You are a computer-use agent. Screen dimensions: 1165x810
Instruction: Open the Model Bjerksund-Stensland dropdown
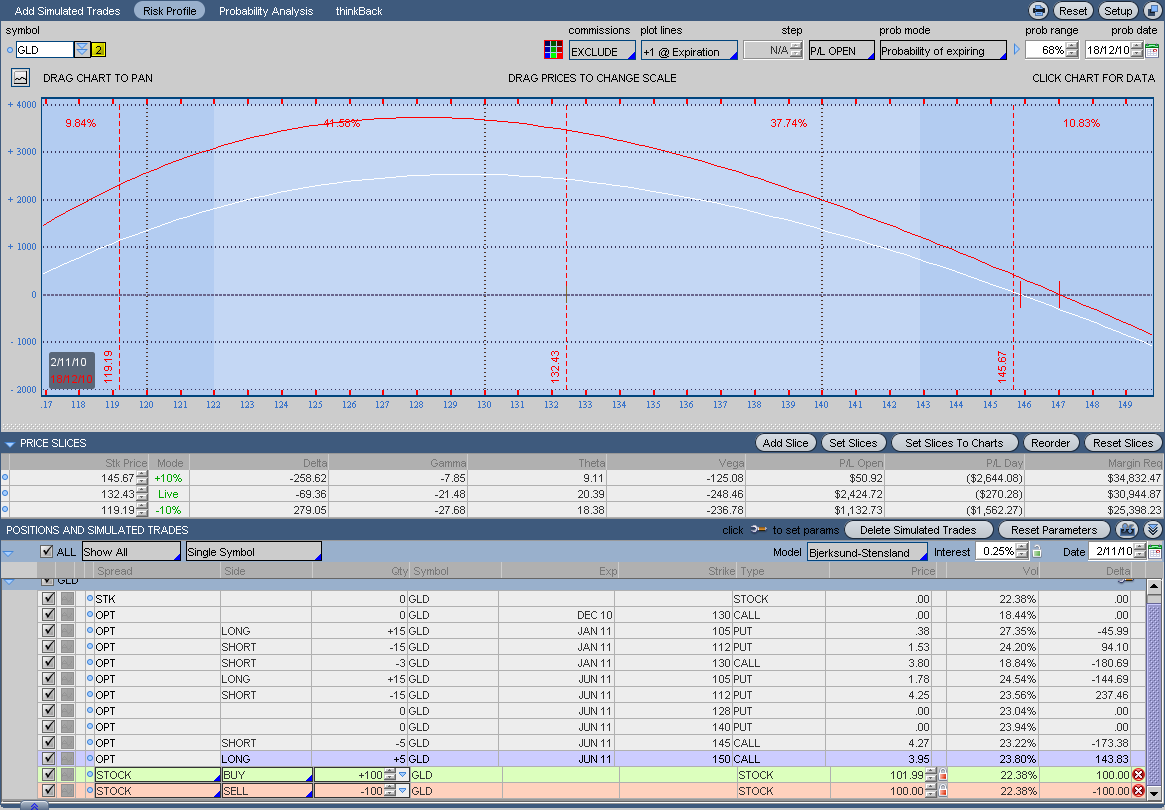[x=866, y=552]
